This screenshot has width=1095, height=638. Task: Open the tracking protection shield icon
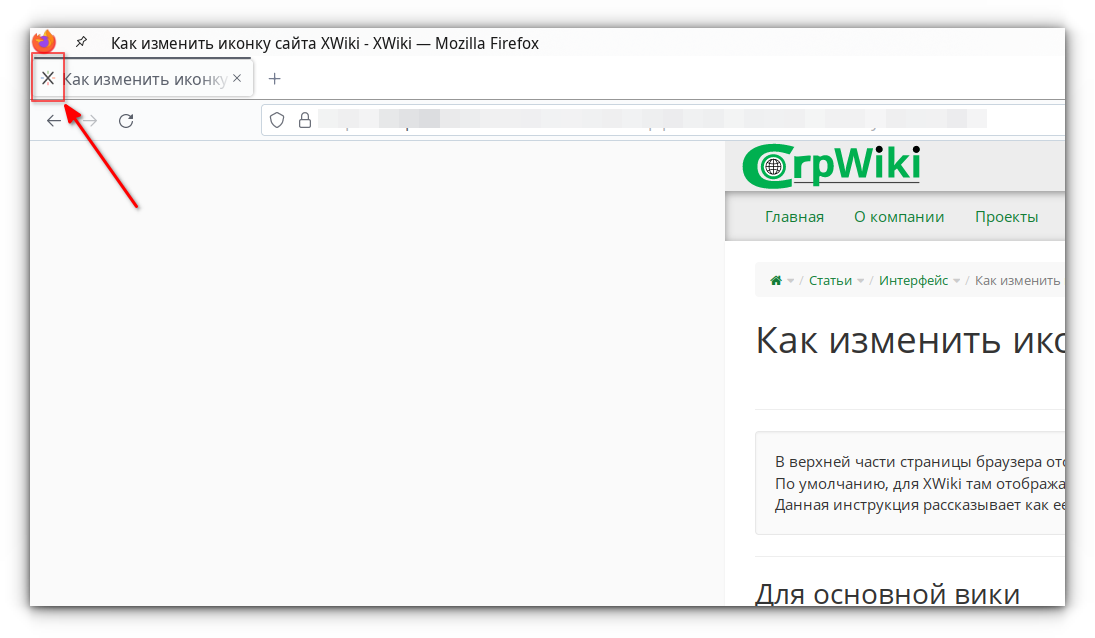279,120
